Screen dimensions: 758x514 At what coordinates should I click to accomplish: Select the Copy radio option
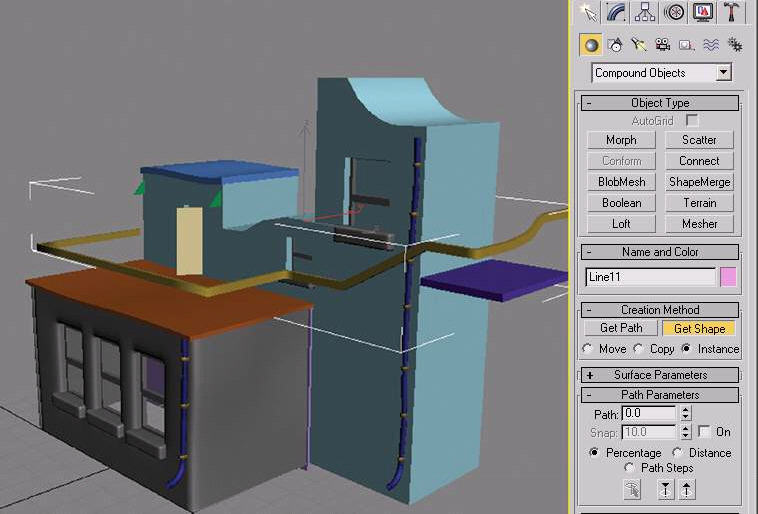639,349
